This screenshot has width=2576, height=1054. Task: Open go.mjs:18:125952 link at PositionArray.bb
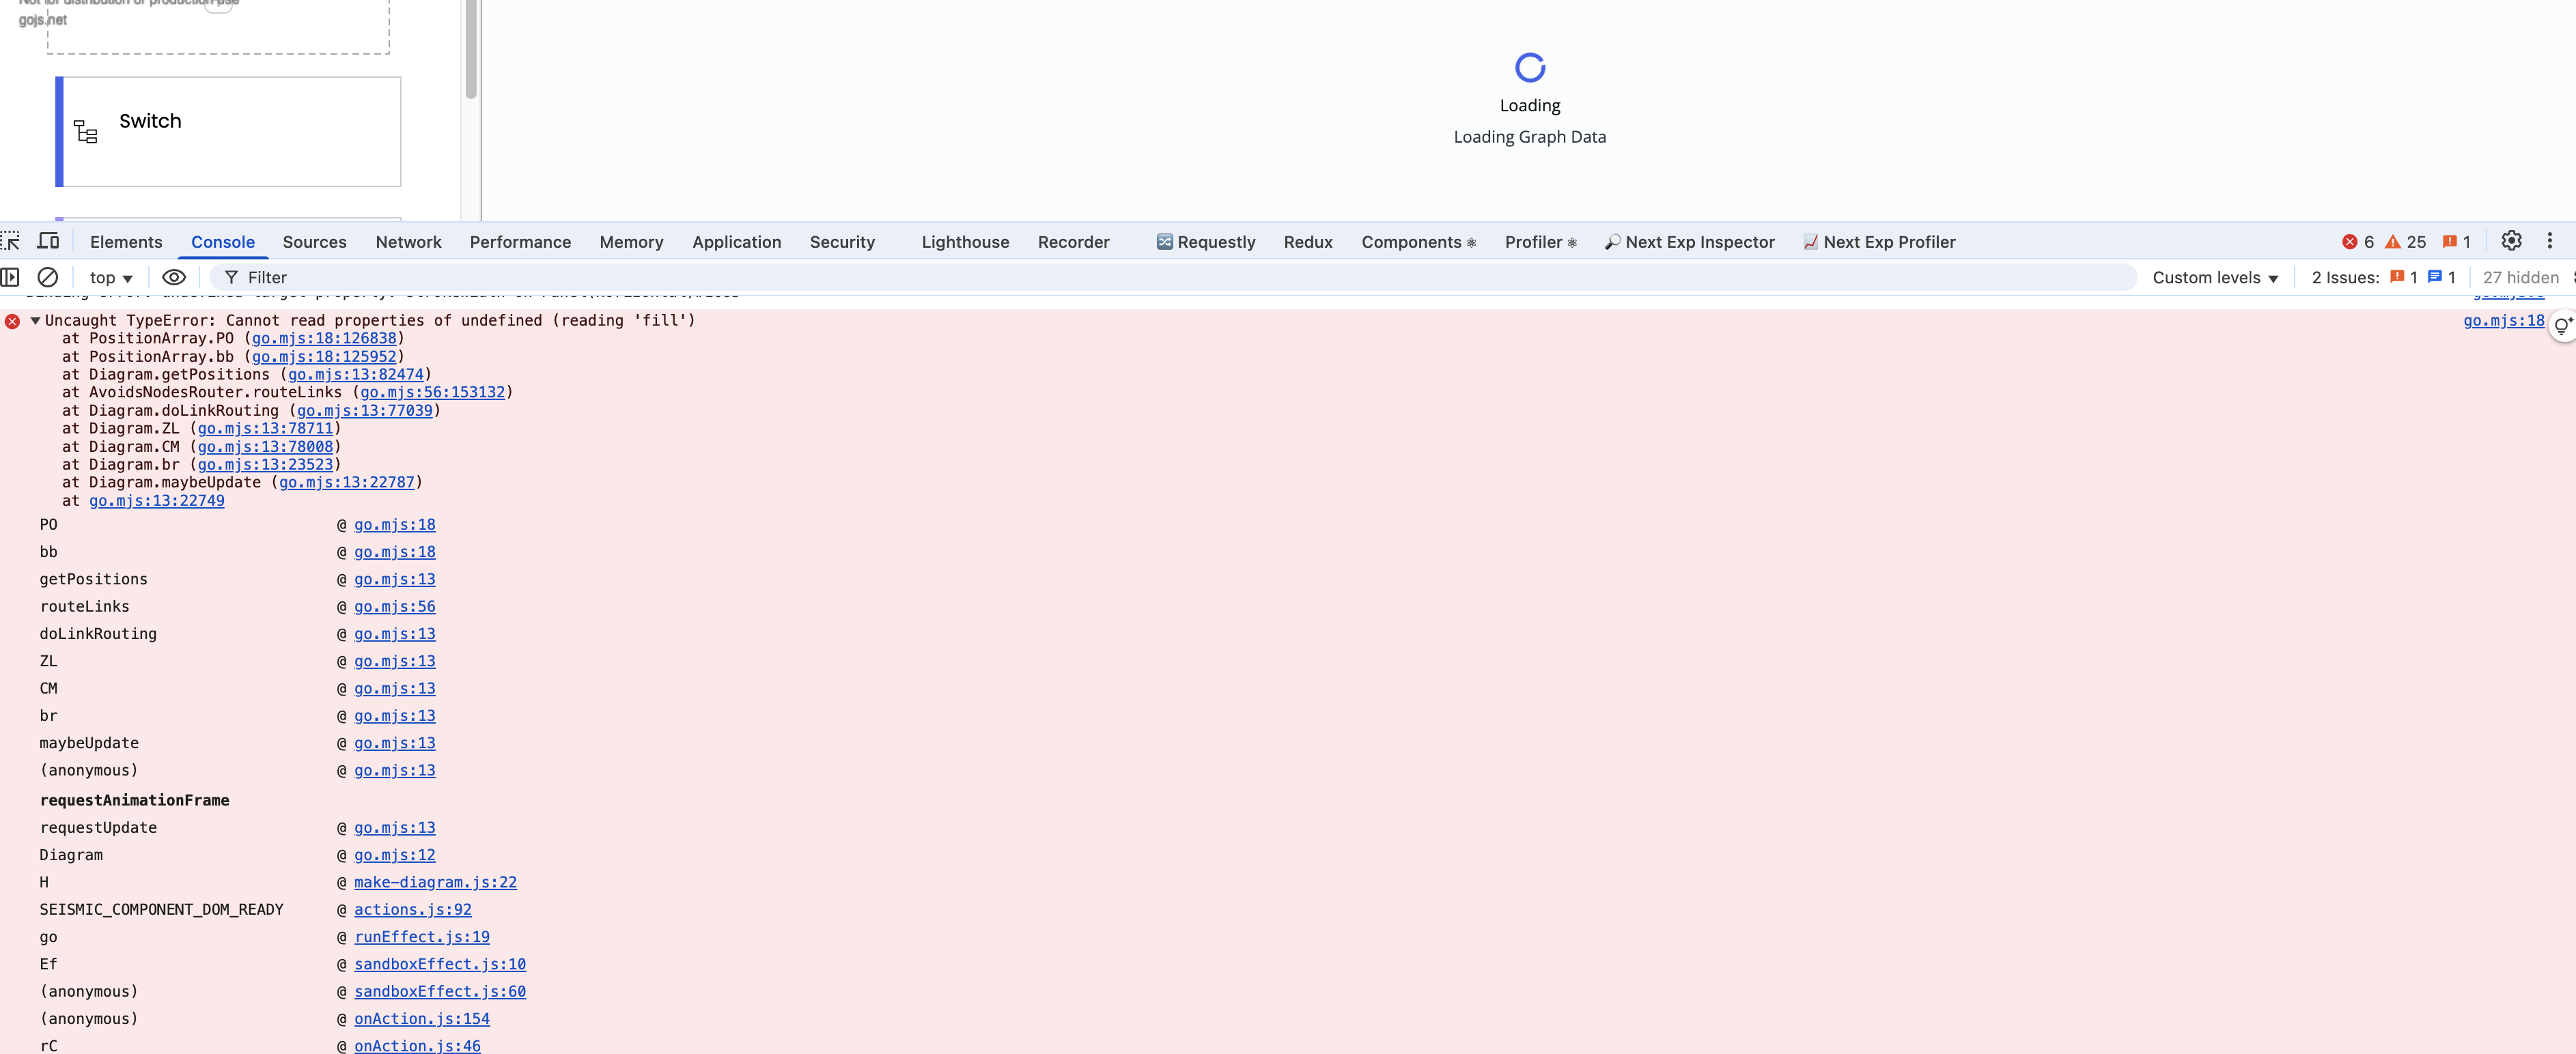coord(324,356)
